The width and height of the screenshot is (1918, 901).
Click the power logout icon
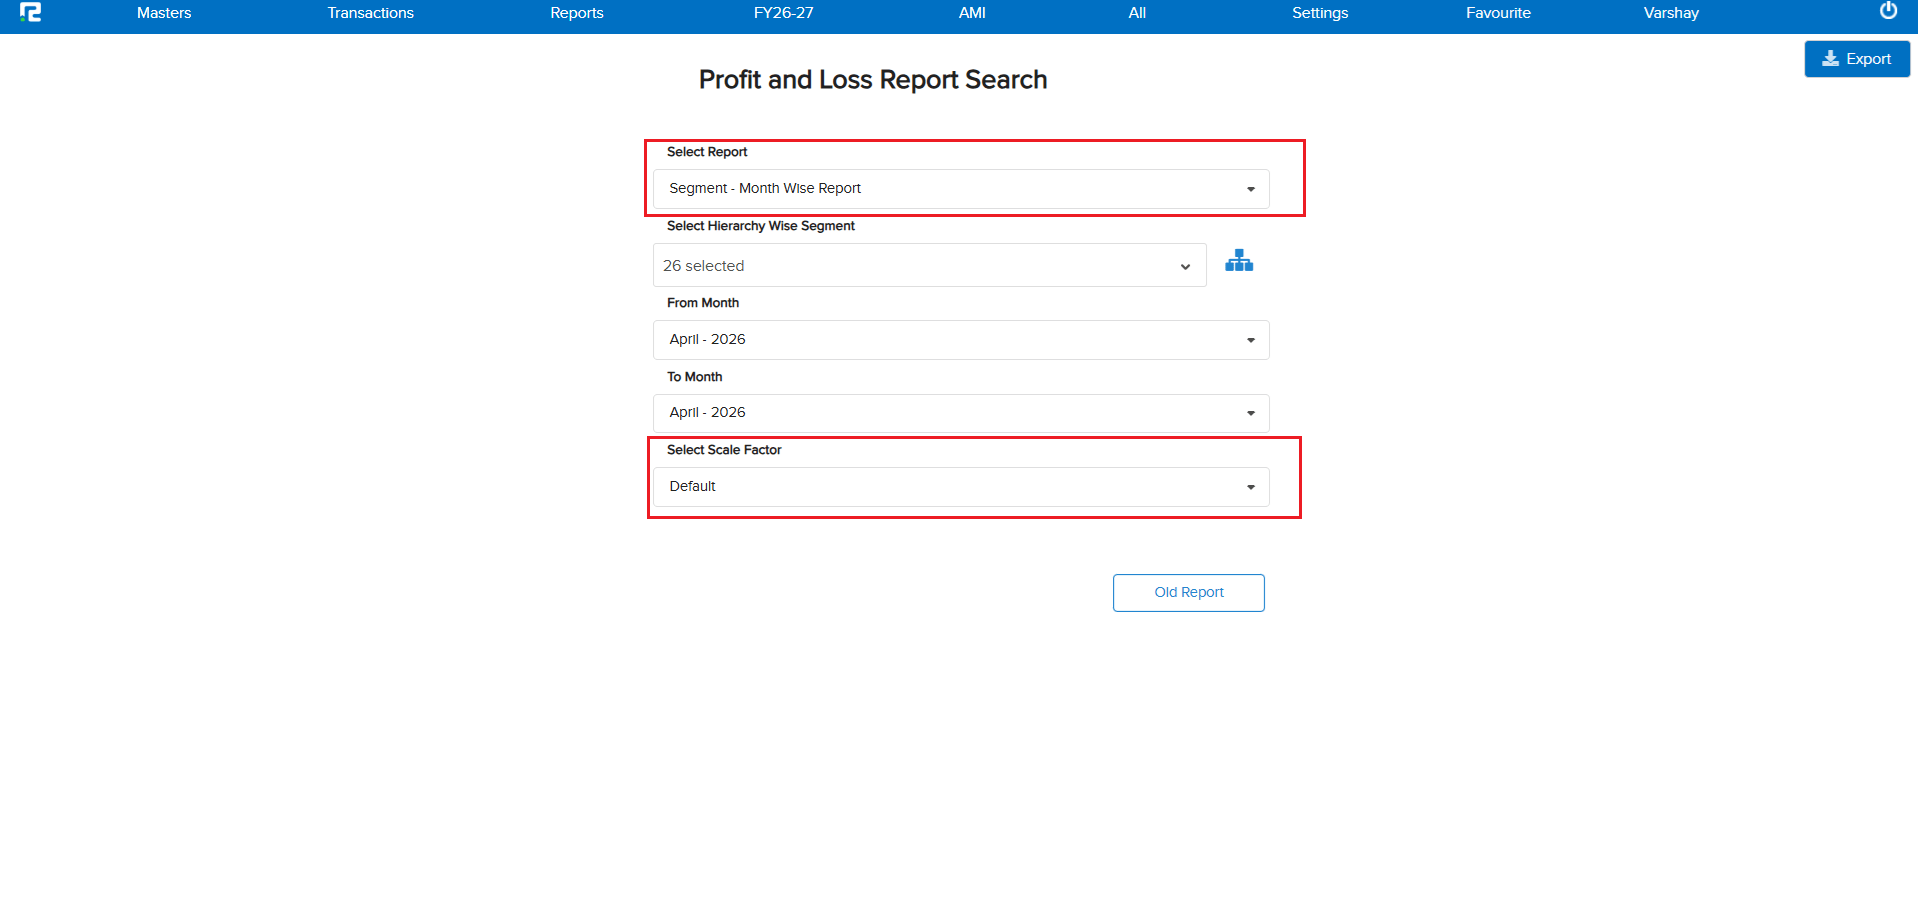[1888, 11]
